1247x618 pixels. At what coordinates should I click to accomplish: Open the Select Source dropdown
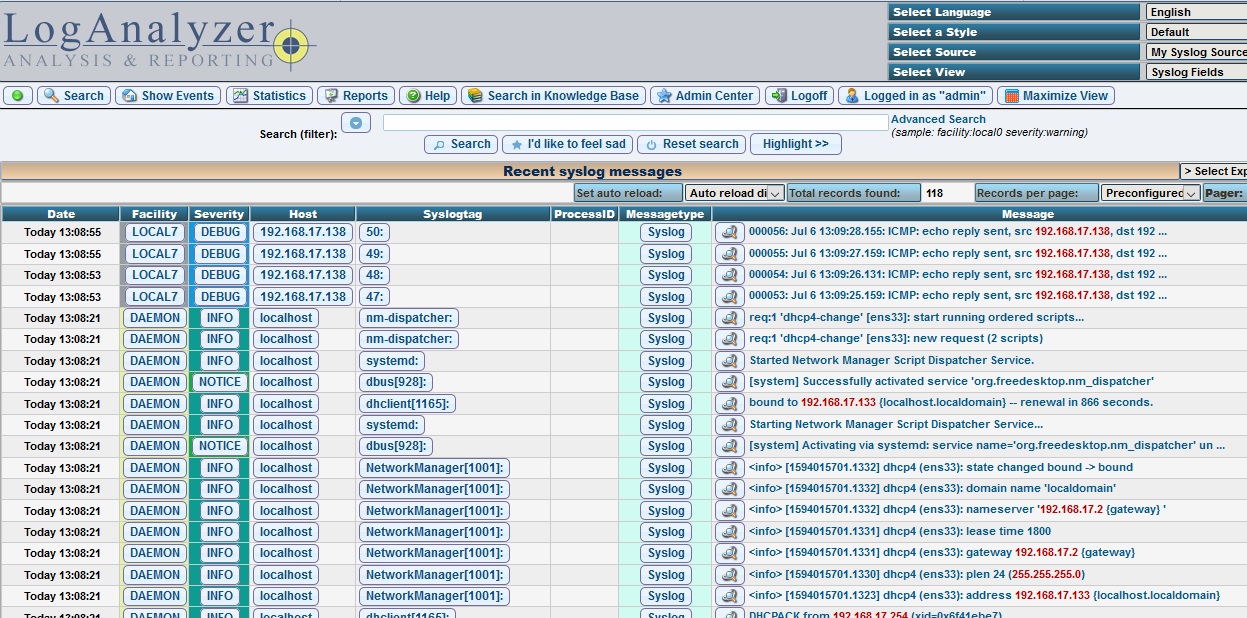pos(1196,52)
